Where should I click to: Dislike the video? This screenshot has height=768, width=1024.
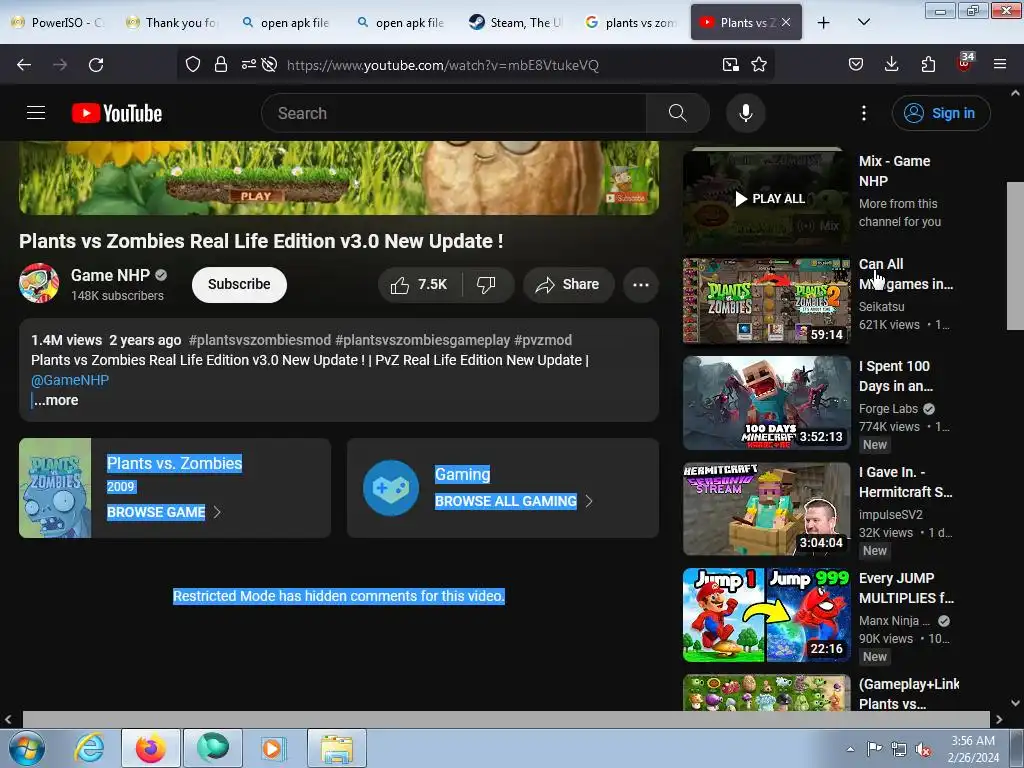coord(487,285)
